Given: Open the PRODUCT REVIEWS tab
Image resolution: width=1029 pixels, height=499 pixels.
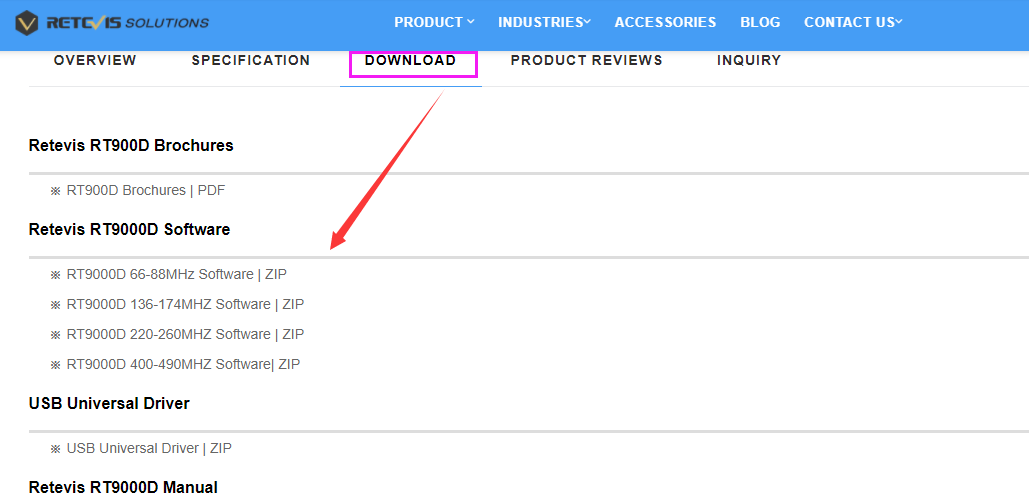Looking at the screenshot, I should 587,60.
